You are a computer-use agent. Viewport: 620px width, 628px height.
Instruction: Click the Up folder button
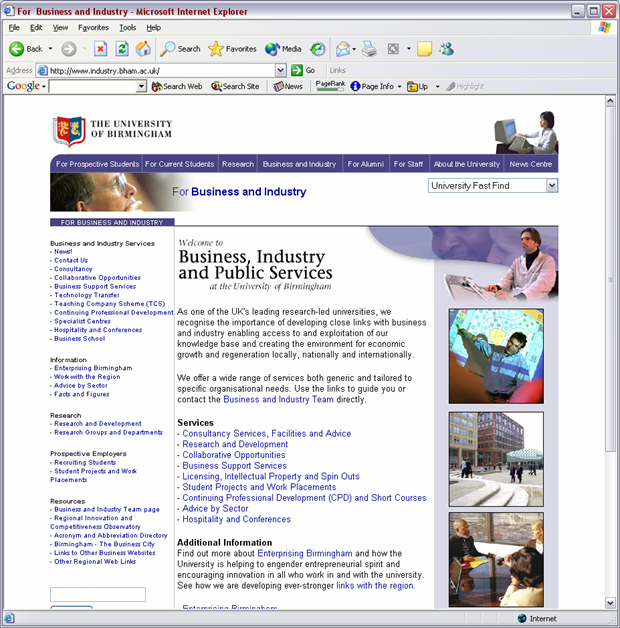(417, 86)
